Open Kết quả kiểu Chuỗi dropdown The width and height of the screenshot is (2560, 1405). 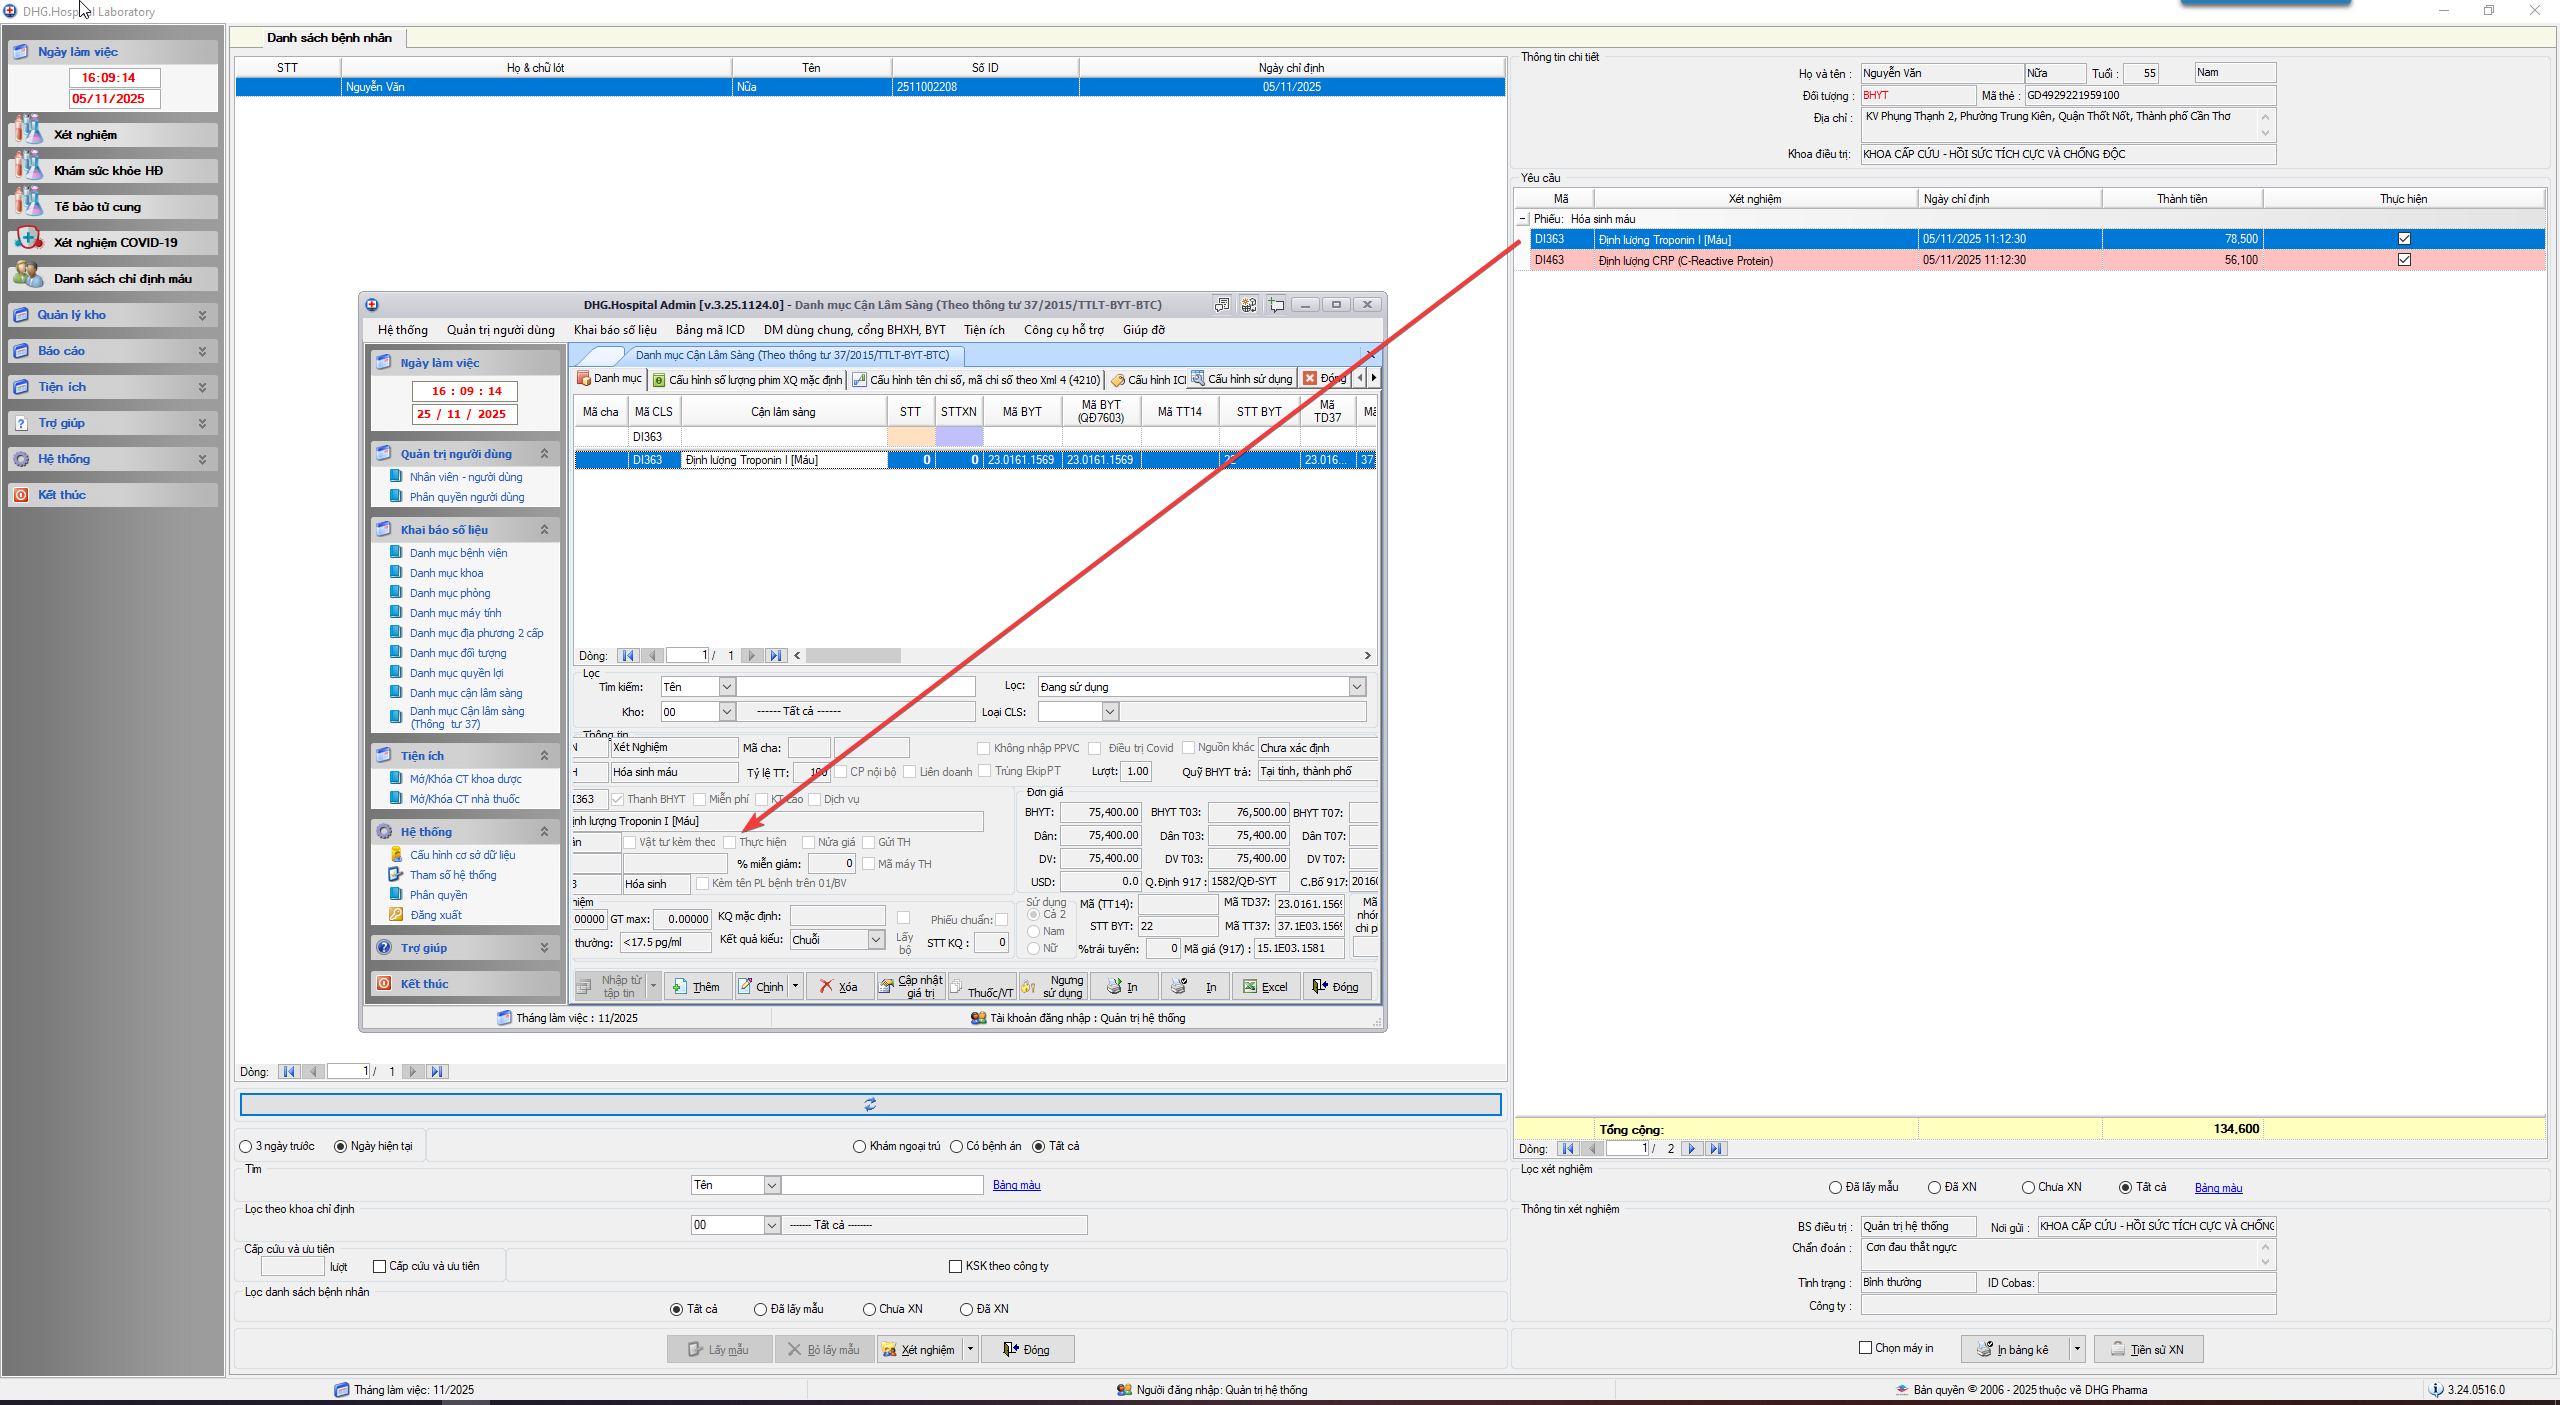pyautogui.click(x=876, y=940)
